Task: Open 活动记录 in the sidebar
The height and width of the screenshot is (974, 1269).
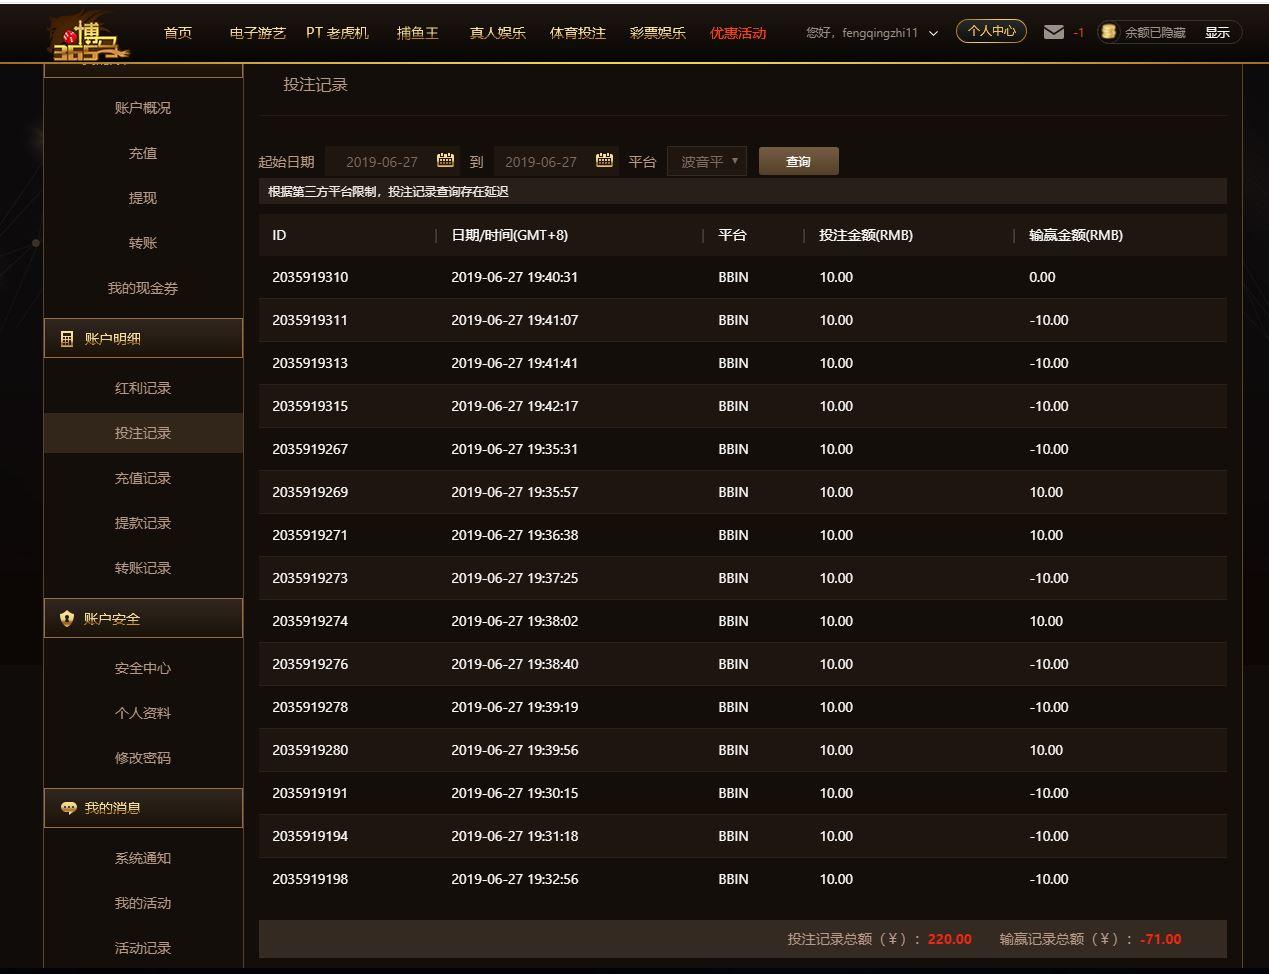Action: click(143, 948)
